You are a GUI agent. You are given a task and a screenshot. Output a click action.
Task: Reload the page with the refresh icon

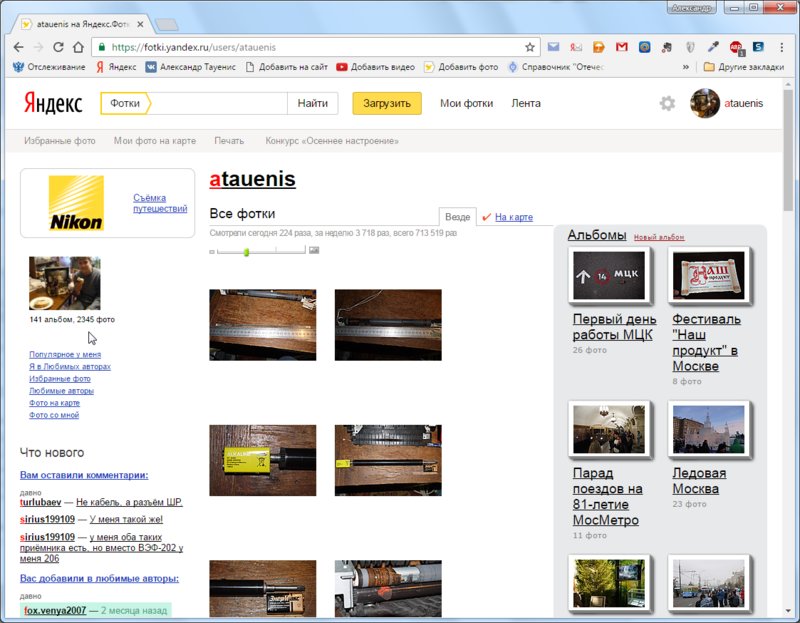pyautogui.click(x=58, y=47)
